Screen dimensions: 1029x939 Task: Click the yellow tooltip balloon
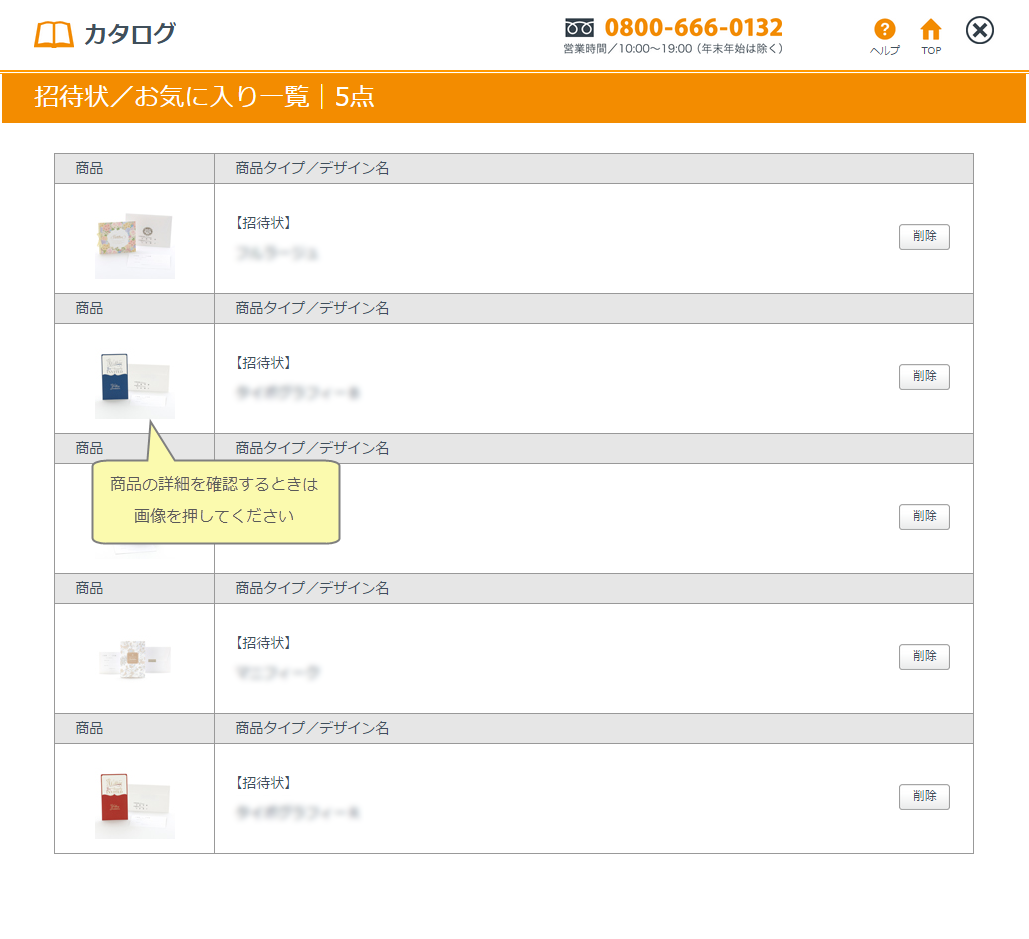tap(216, 501)
